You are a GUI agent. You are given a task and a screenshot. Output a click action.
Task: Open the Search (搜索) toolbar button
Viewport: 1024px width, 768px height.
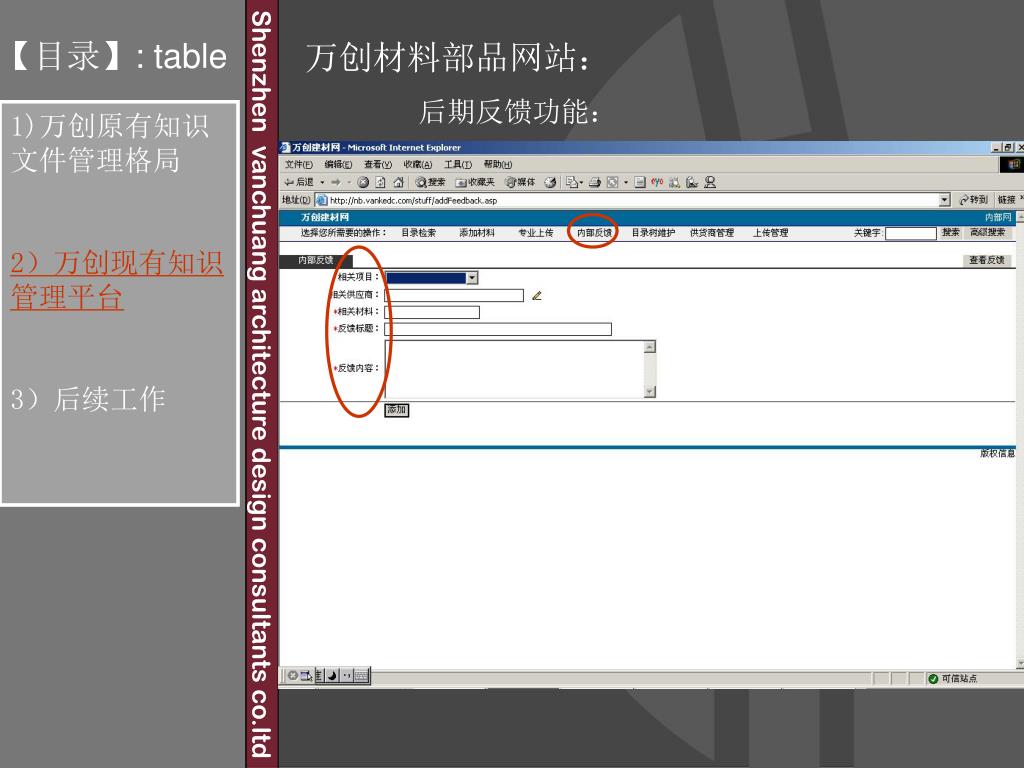[430, 182]
